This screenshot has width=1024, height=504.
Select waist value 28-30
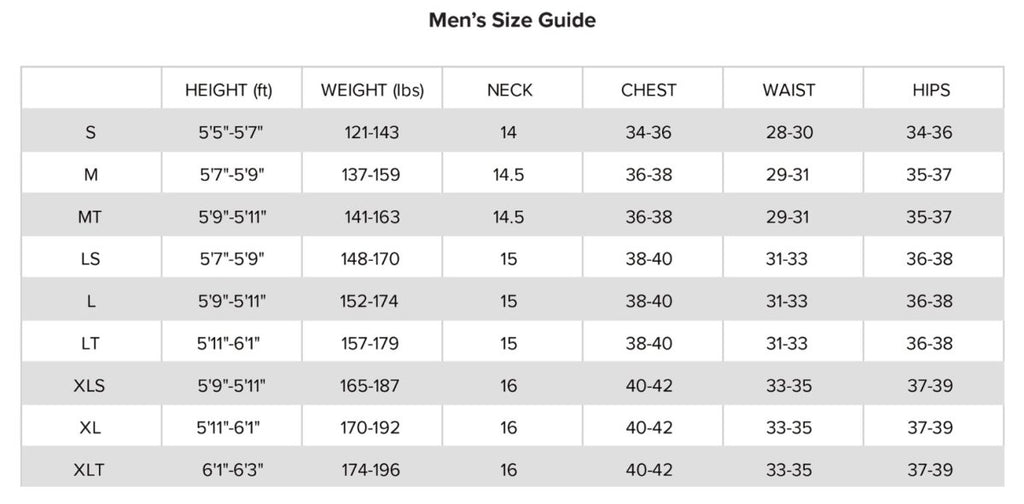pos(788,133)
